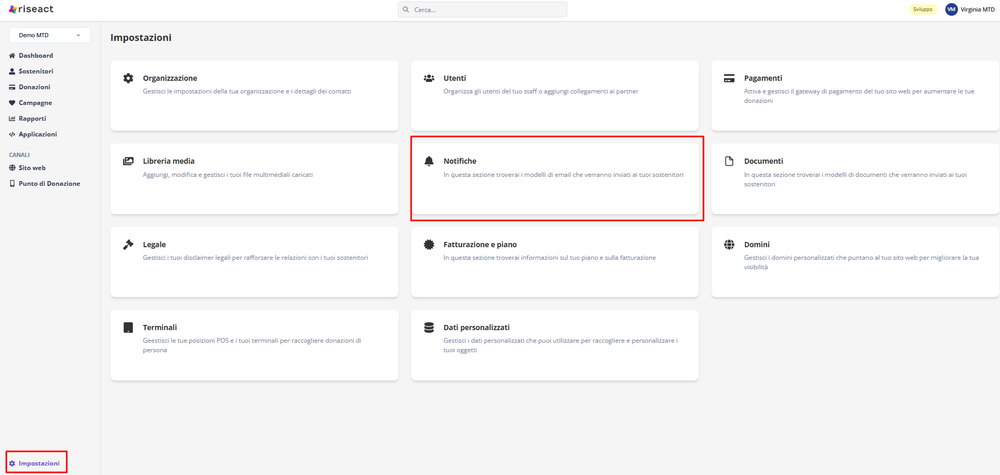Open the Demo MTD organization dropdown

49,35
